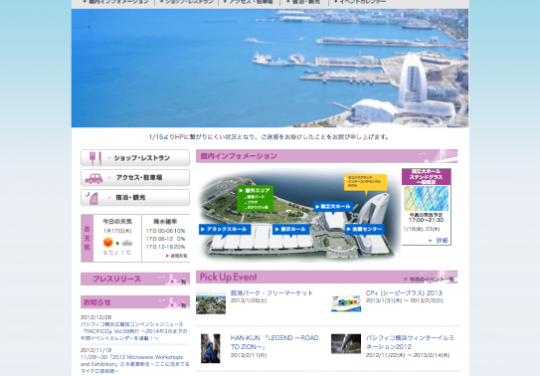Screen dimensions: 540x376
Task: Click the 展示ホール map label
Action: tap(291, 229)
